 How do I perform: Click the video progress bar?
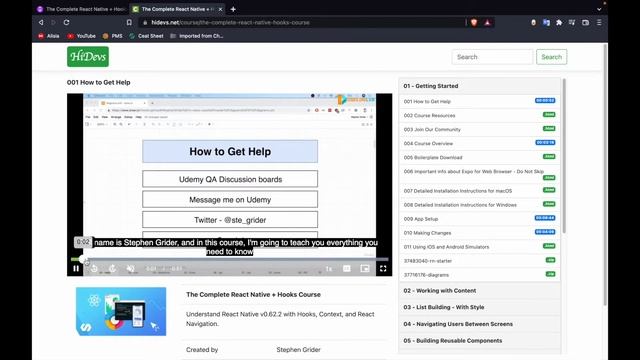coord(229,259)
